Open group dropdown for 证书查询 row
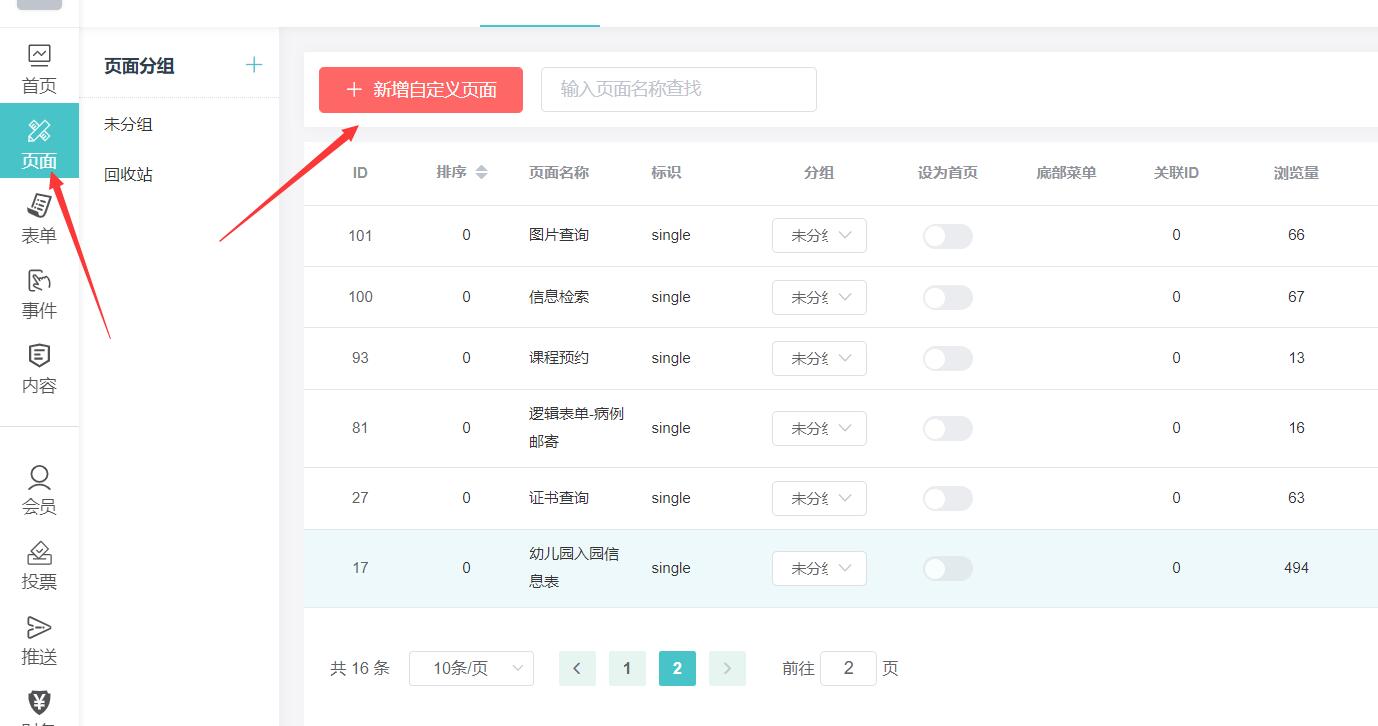Image resolution: width=1378 pixels, height=726 pixels. click(819, 498)
